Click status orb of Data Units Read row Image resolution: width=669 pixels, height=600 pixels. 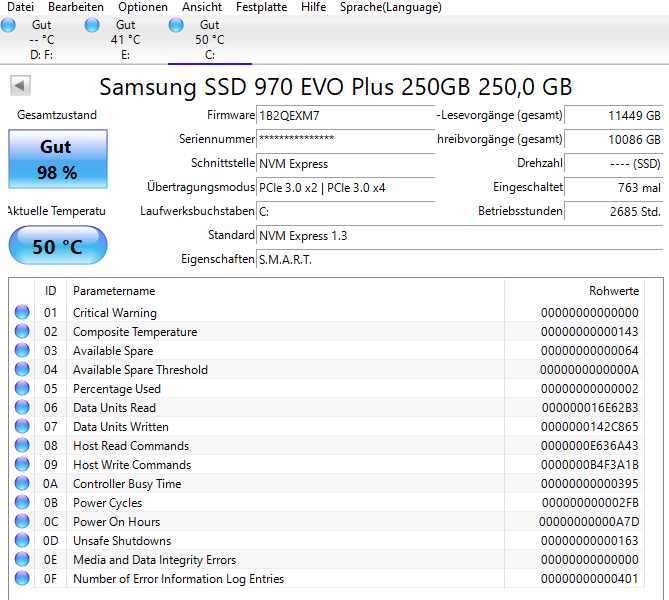click(22, 407)
